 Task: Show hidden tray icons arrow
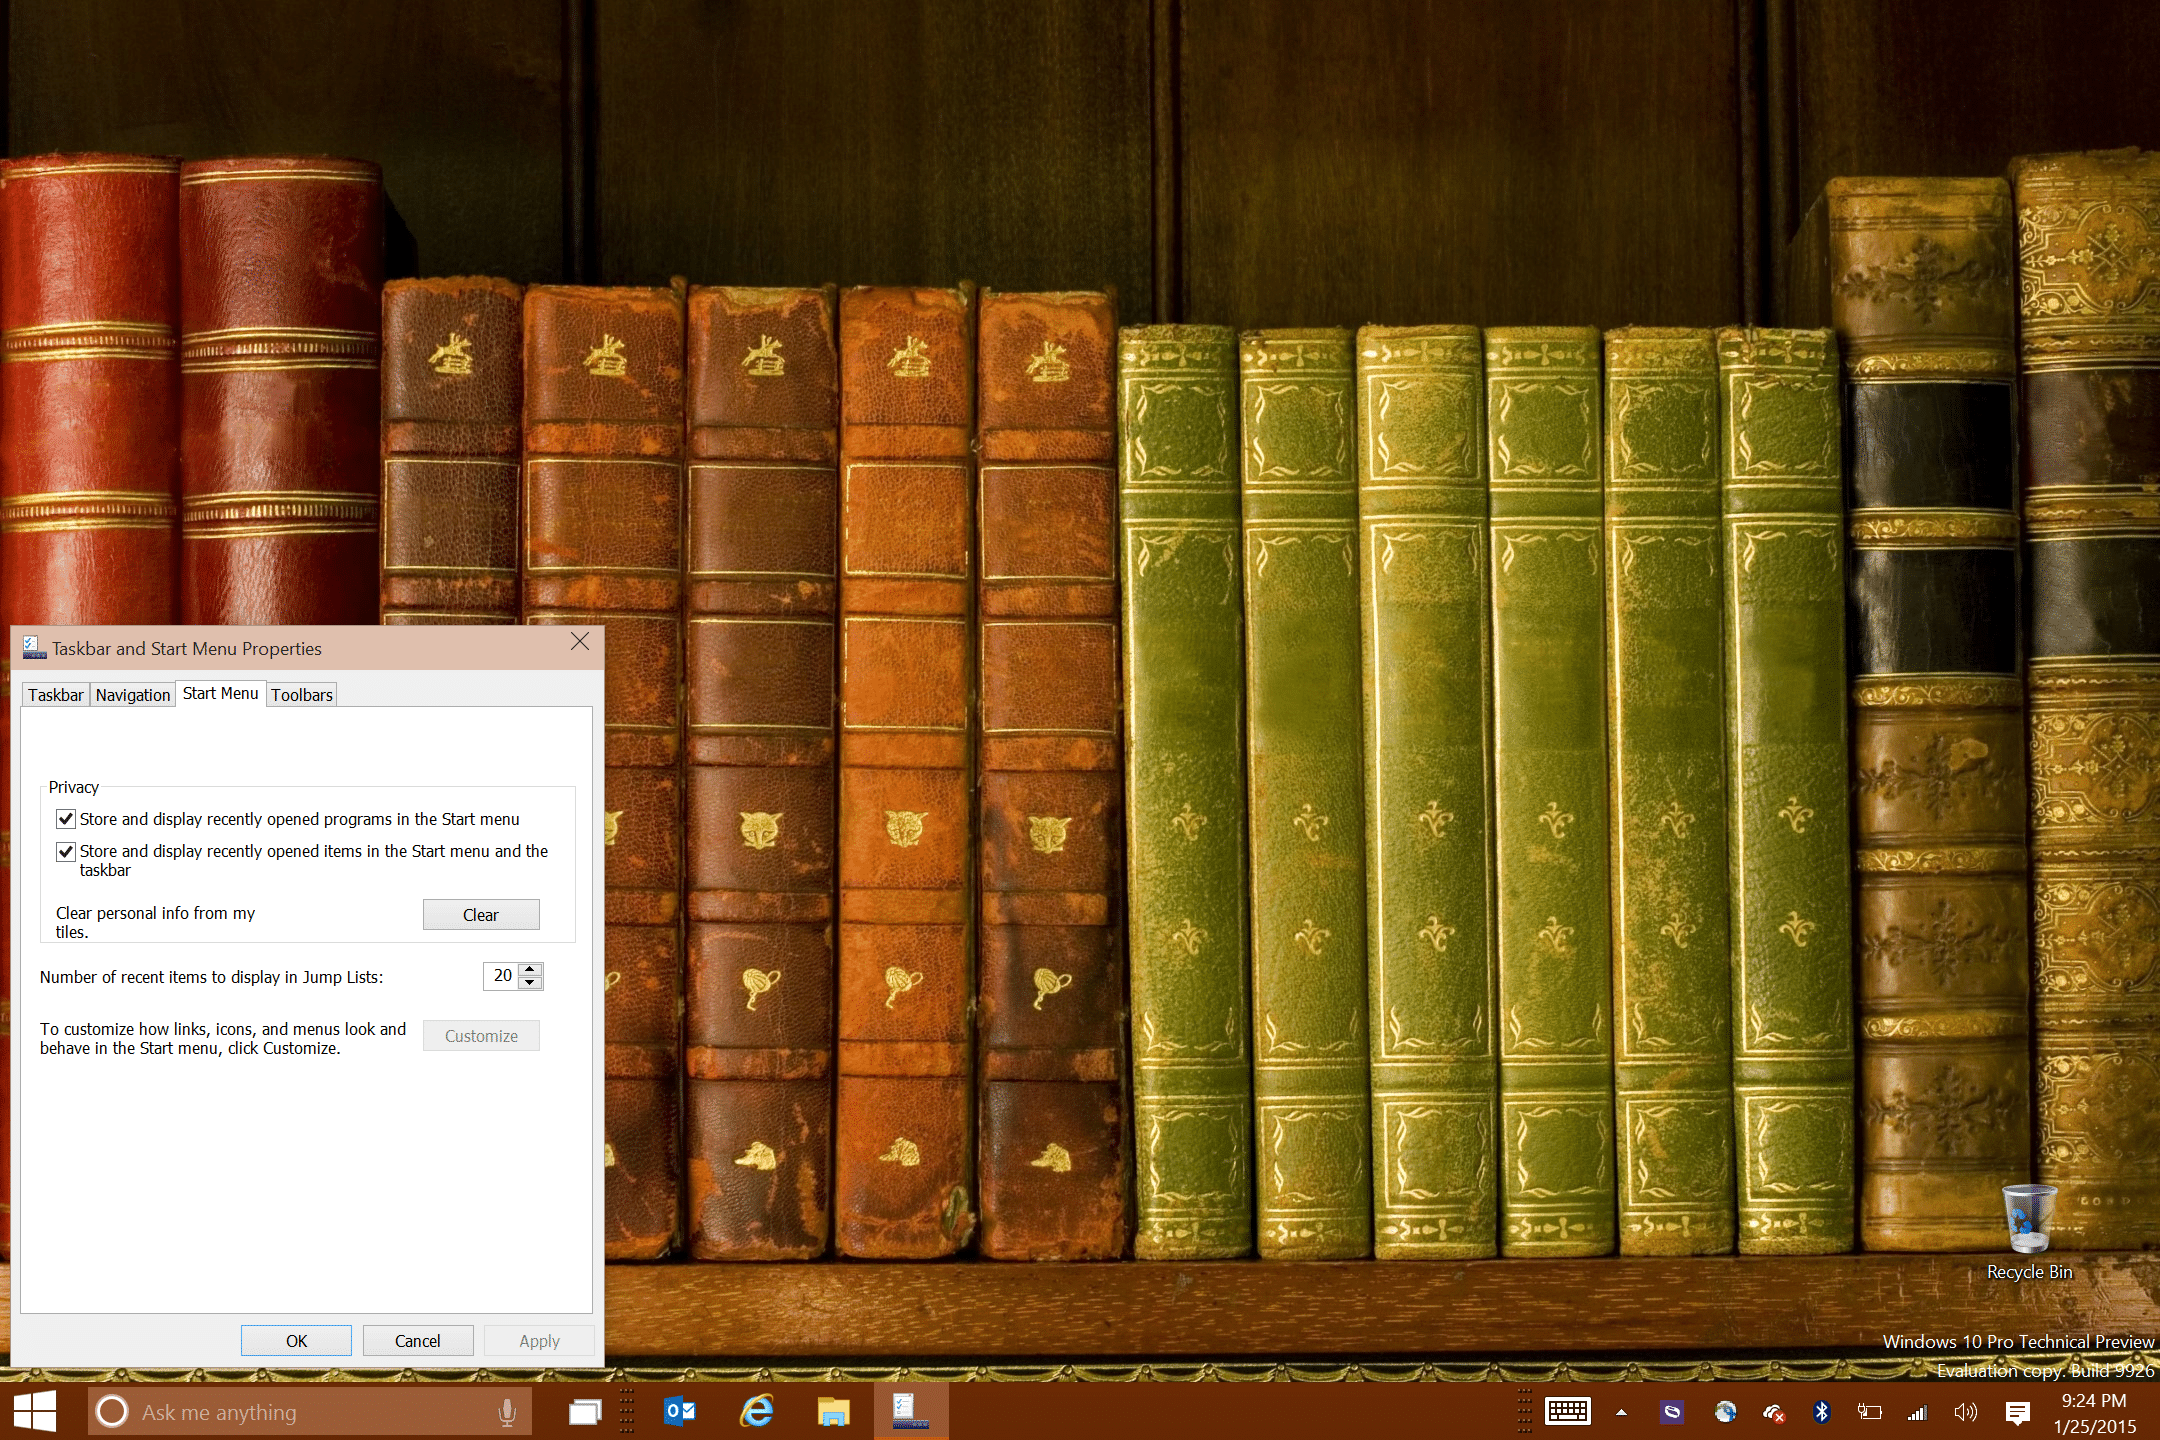click(1621, 1413)
